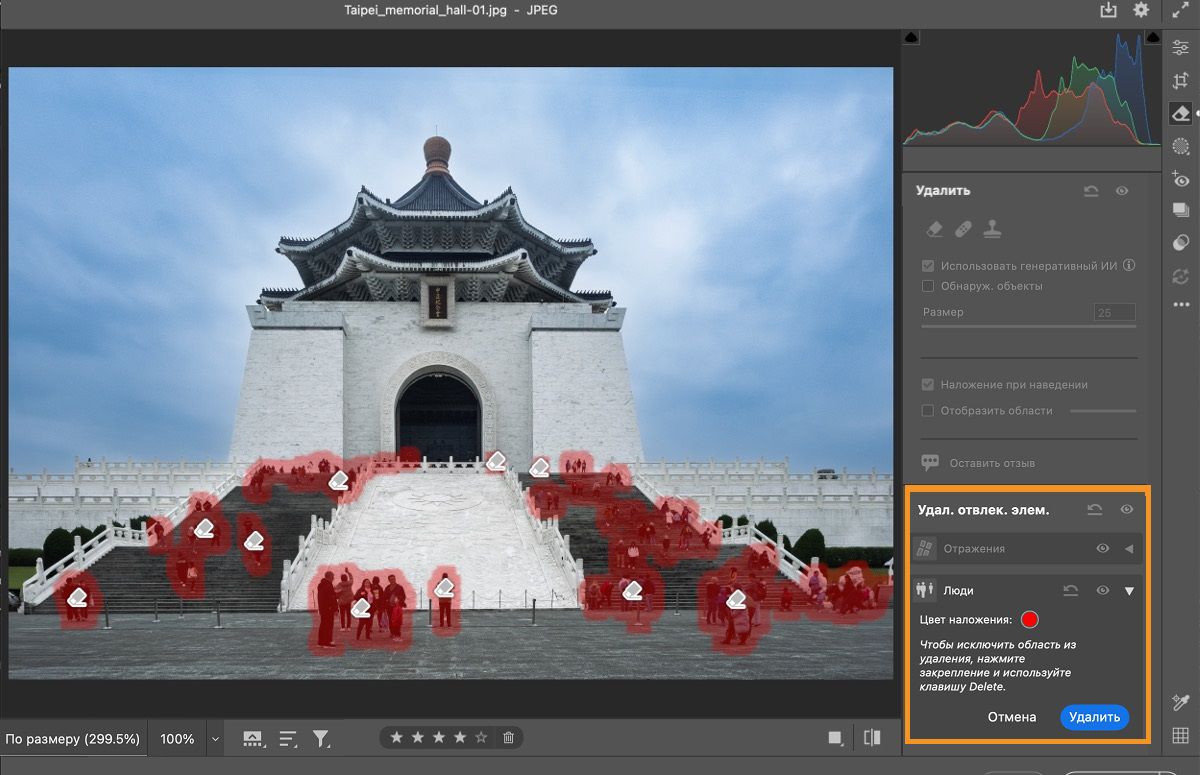The height and width of the screenshot is (775, 1200).
Task: Toggle highlight clipping warning in histogram
Action: 1153,37
